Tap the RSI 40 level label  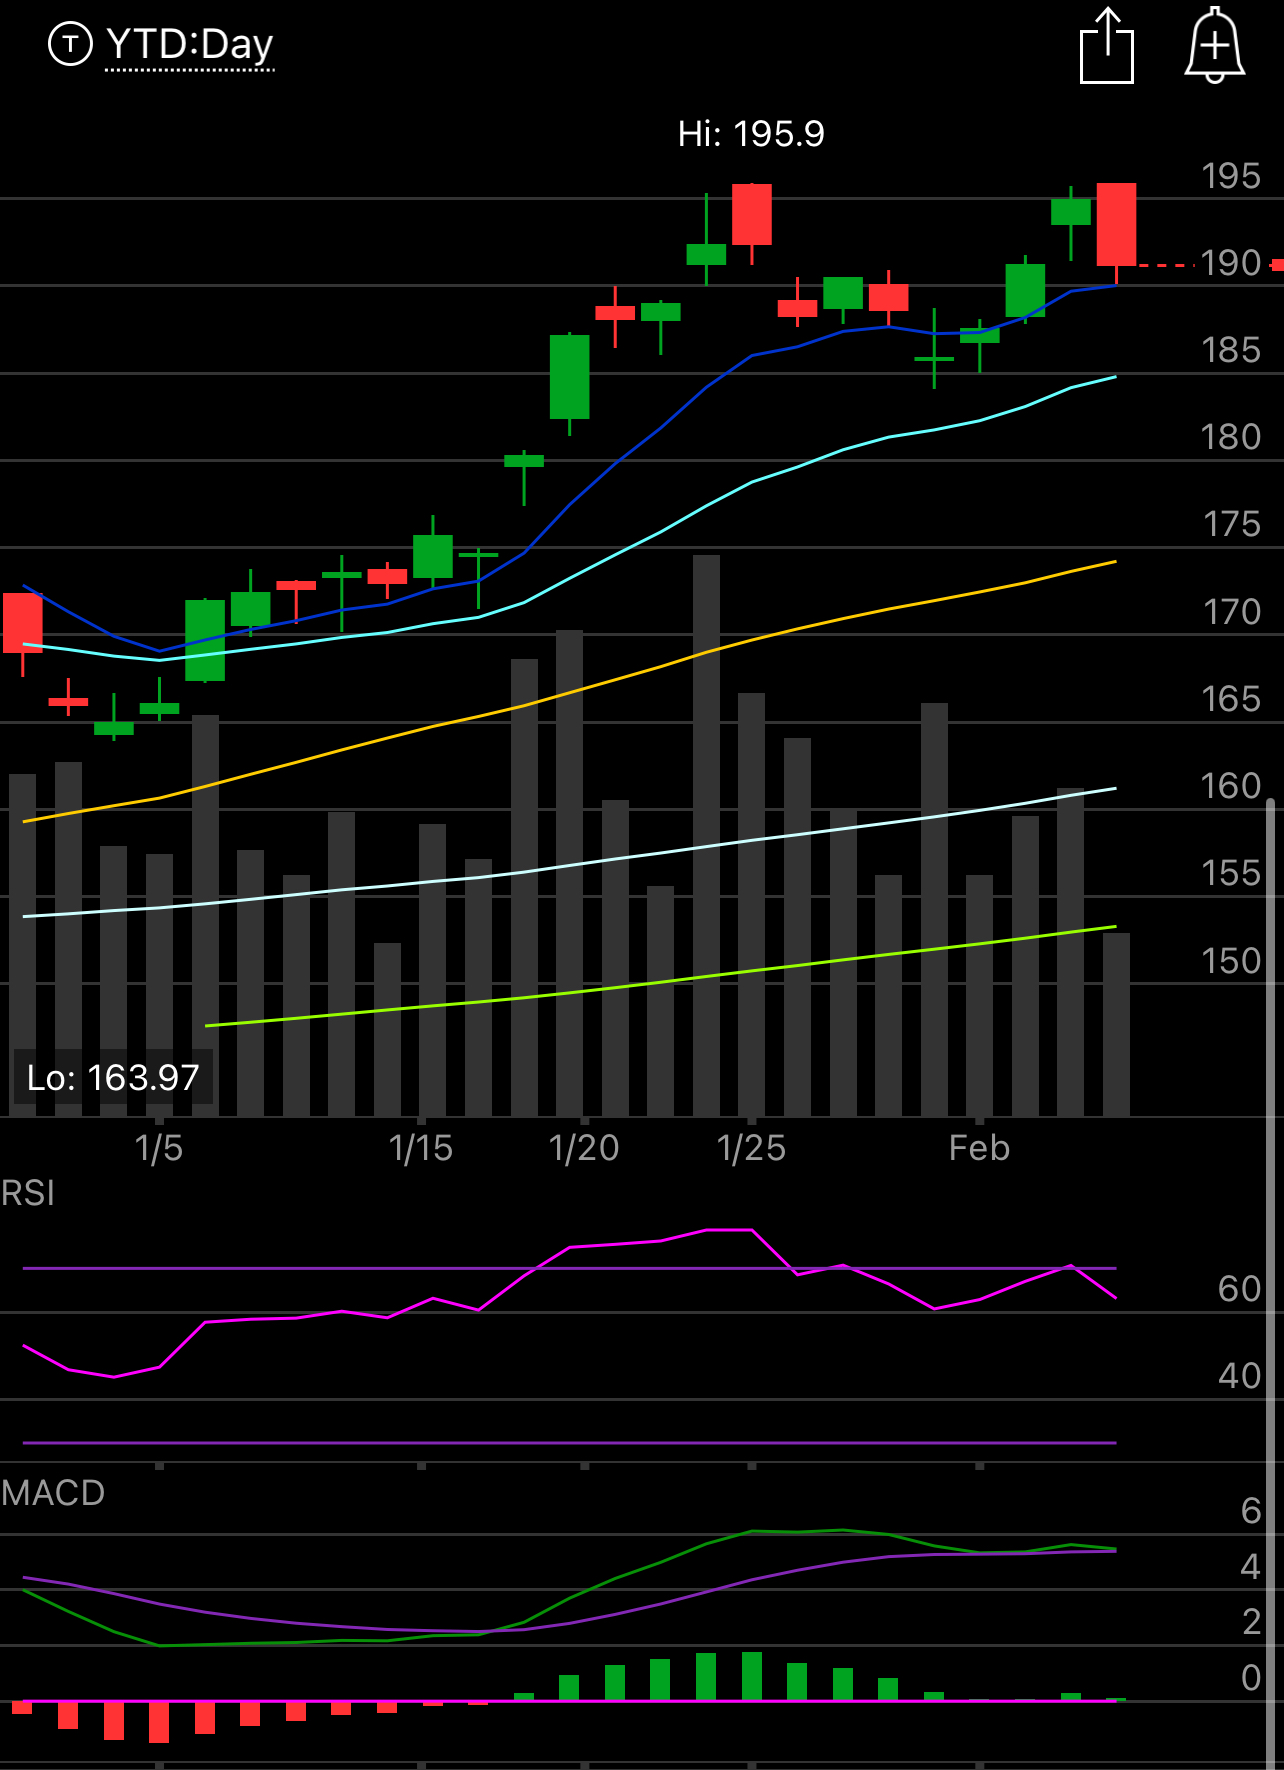click(1240, 1376)
